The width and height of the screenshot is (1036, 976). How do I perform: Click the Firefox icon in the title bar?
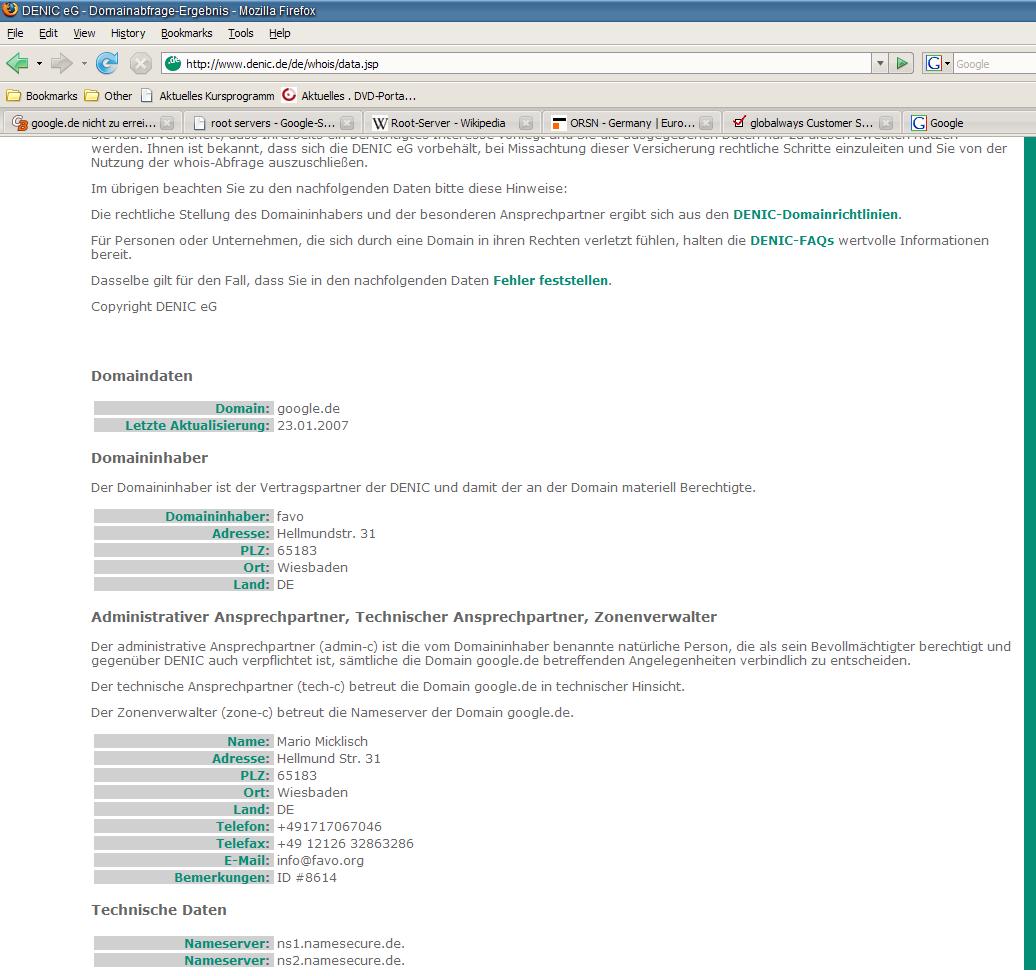[x=10, y=9]
